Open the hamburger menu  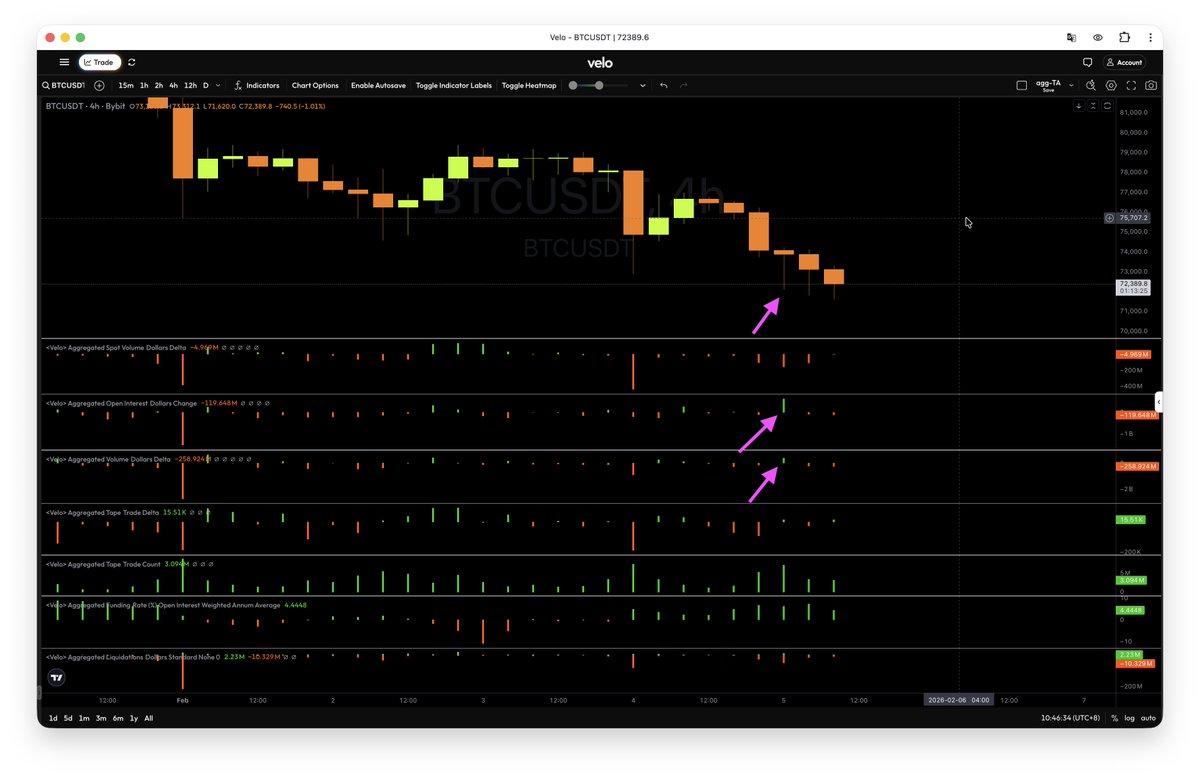tap(64, 62)
